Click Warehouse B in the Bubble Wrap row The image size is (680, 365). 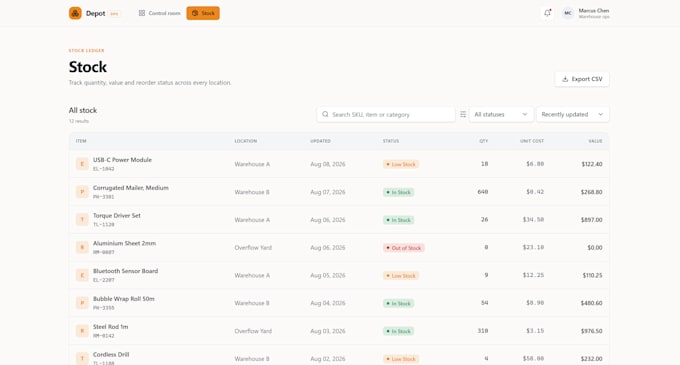click(x=252, y=303)
